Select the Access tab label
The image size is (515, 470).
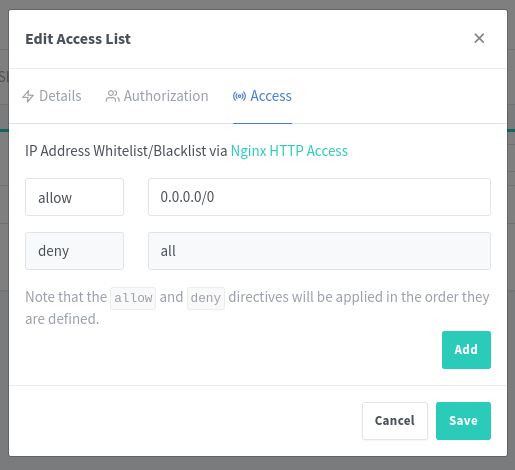pos(271,96)
